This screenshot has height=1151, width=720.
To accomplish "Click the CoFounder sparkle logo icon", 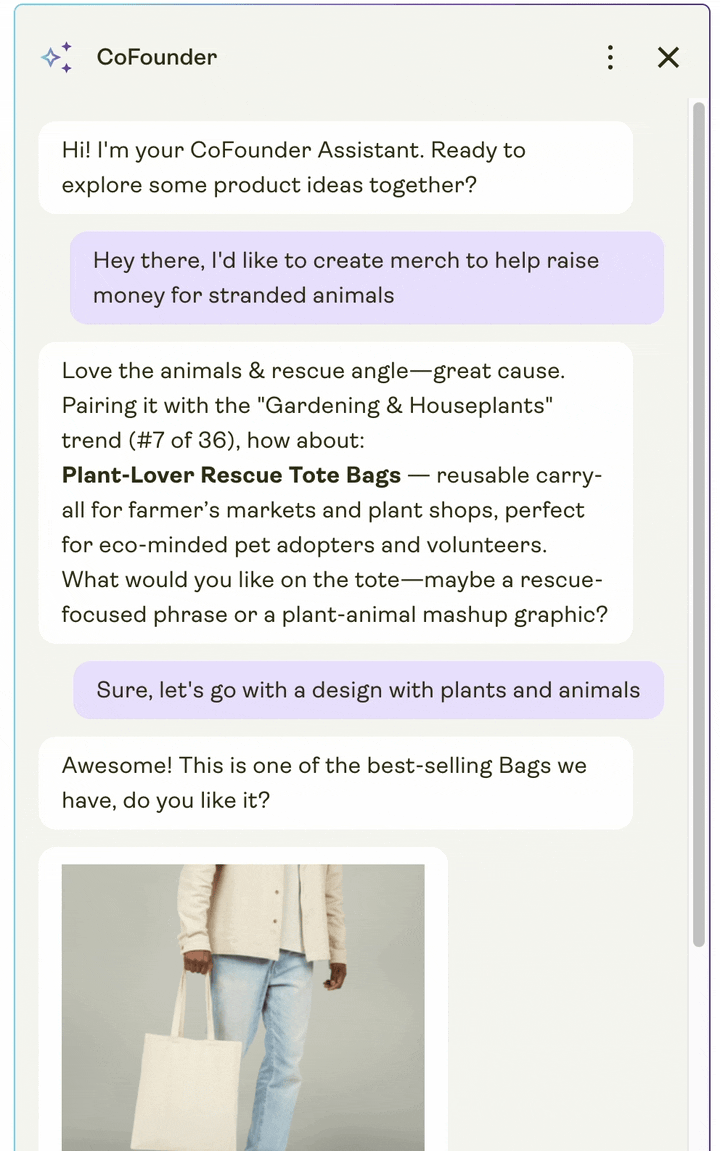I will click(x=56, y=58).
